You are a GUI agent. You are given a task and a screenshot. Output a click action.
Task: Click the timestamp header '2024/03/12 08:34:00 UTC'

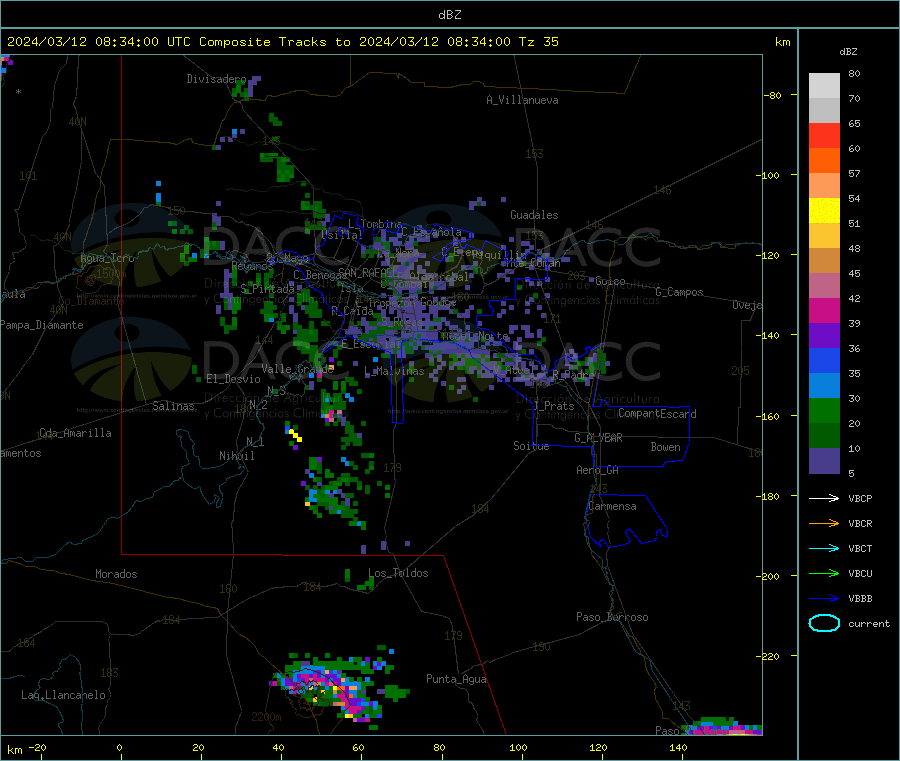pos(98,42)
